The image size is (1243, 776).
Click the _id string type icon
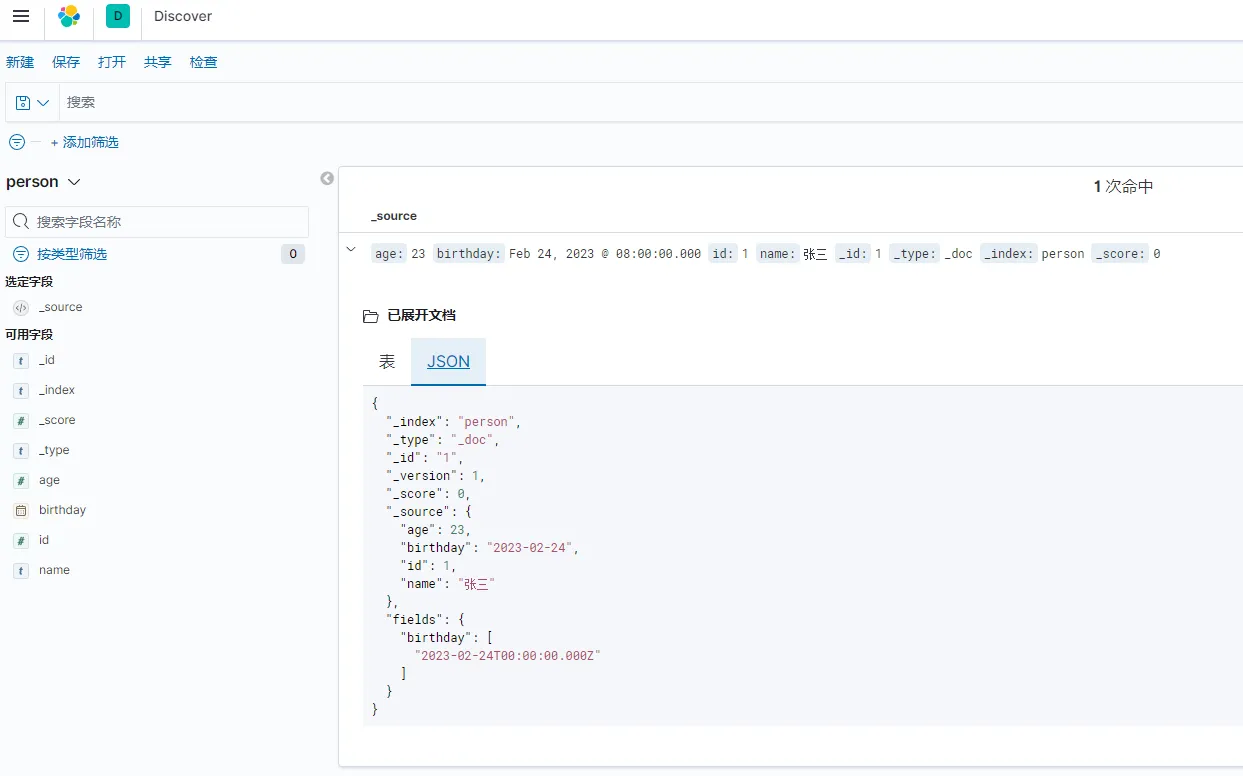(21, 360)
